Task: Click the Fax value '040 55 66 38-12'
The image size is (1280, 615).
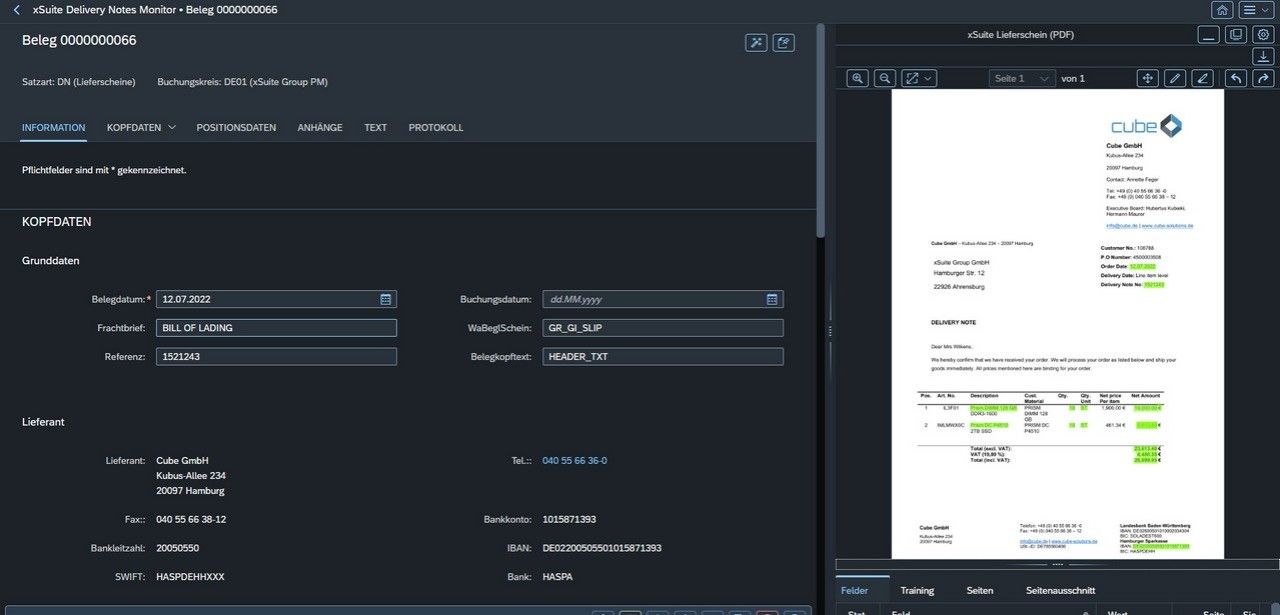Action: point(191,520)
